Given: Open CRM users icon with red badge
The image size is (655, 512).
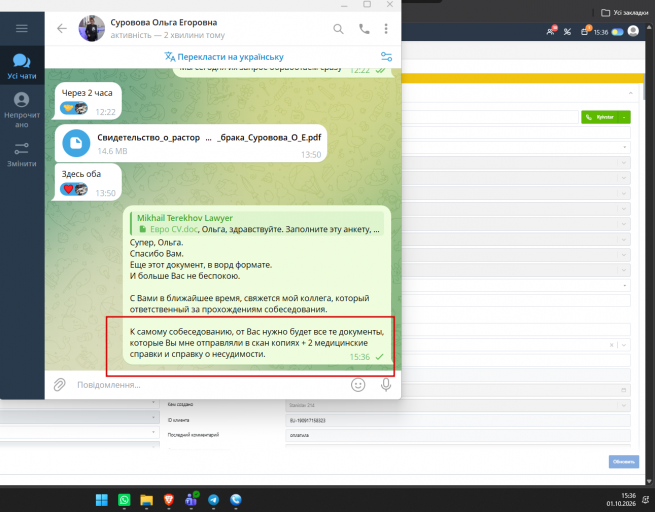Looking at the screenshot, I should coord(551,31).
